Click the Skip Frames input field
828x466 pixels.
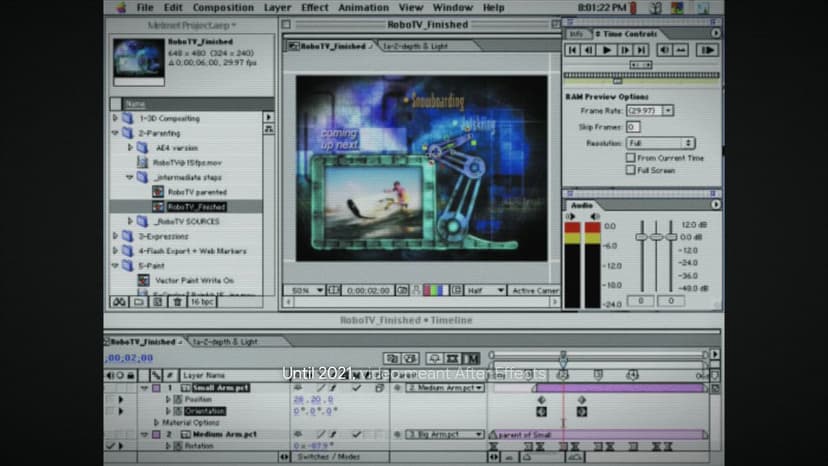coord(633,127)
